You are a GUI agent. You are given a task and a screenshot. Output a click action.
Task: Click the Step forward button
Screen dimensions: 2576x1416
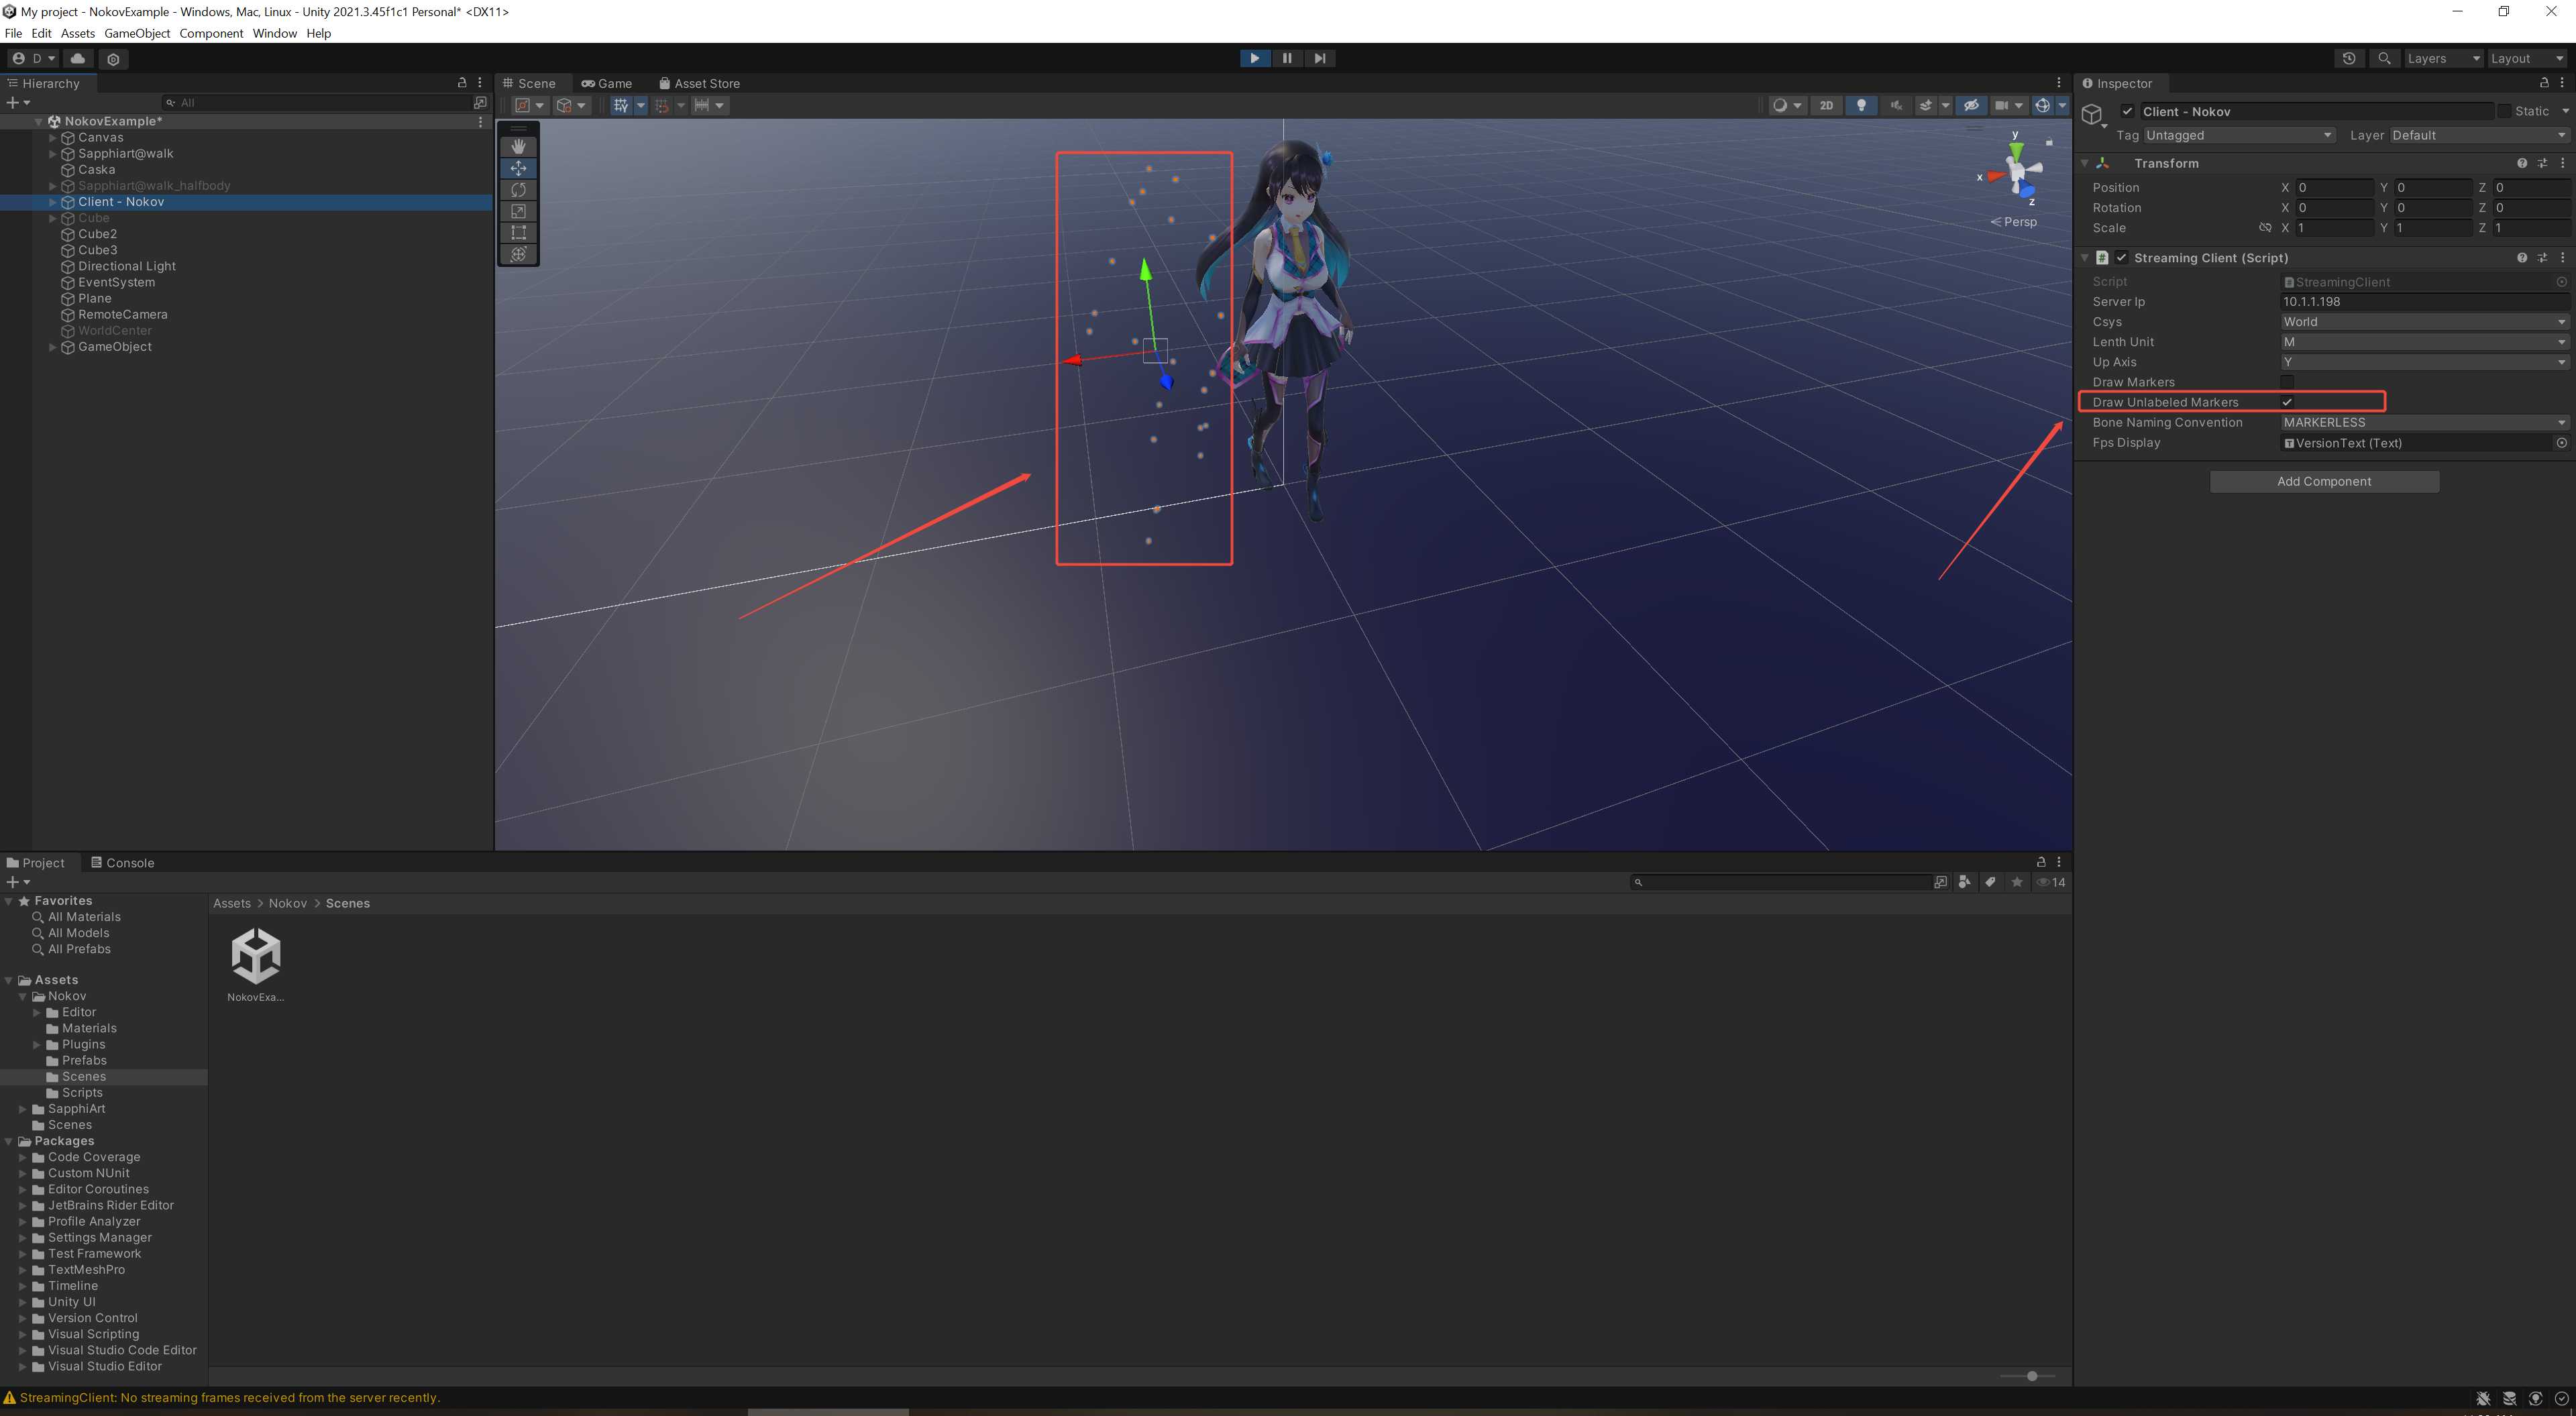coord(1320,58)
